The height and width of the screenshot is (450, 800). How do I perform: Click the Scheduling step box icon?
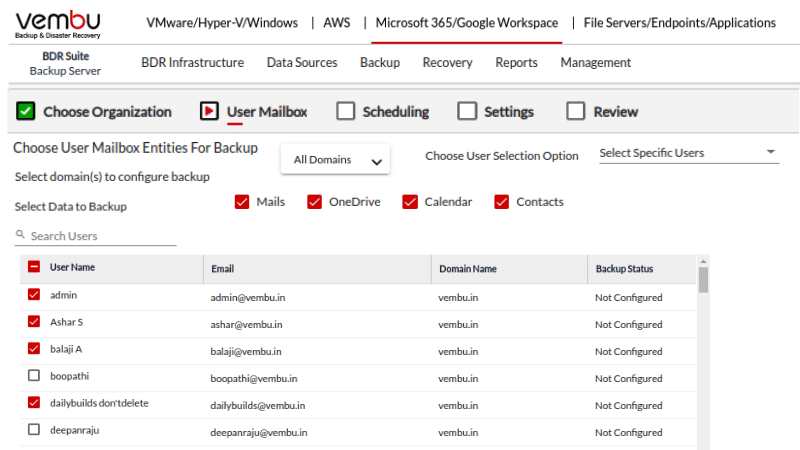[345, 111]
